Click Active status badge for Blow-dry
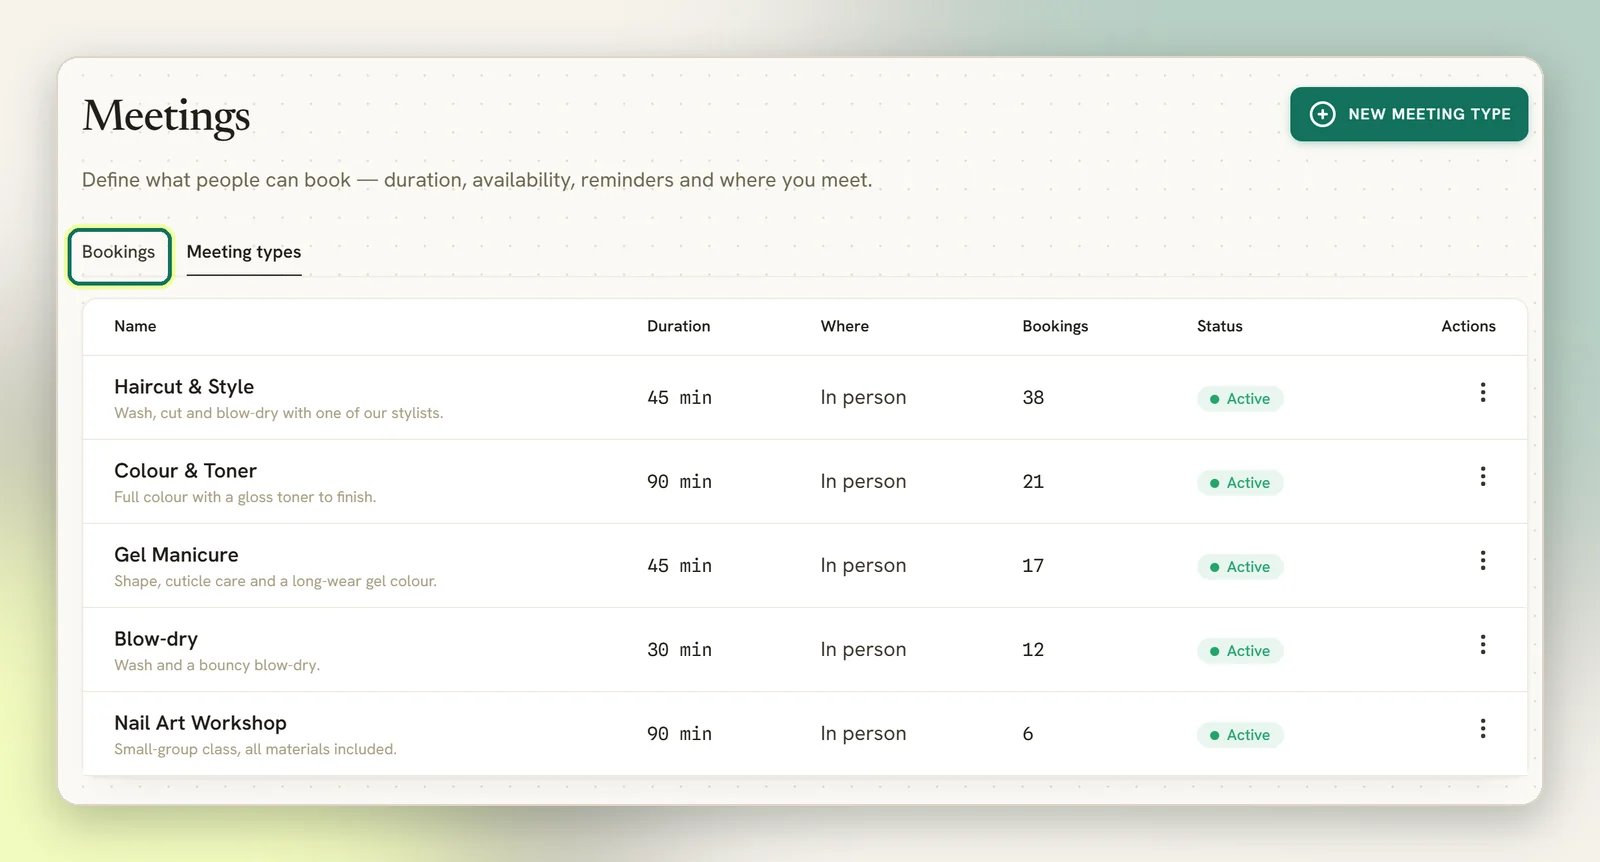This screenshot has width=1600, height=862. tap(1240, 651)
